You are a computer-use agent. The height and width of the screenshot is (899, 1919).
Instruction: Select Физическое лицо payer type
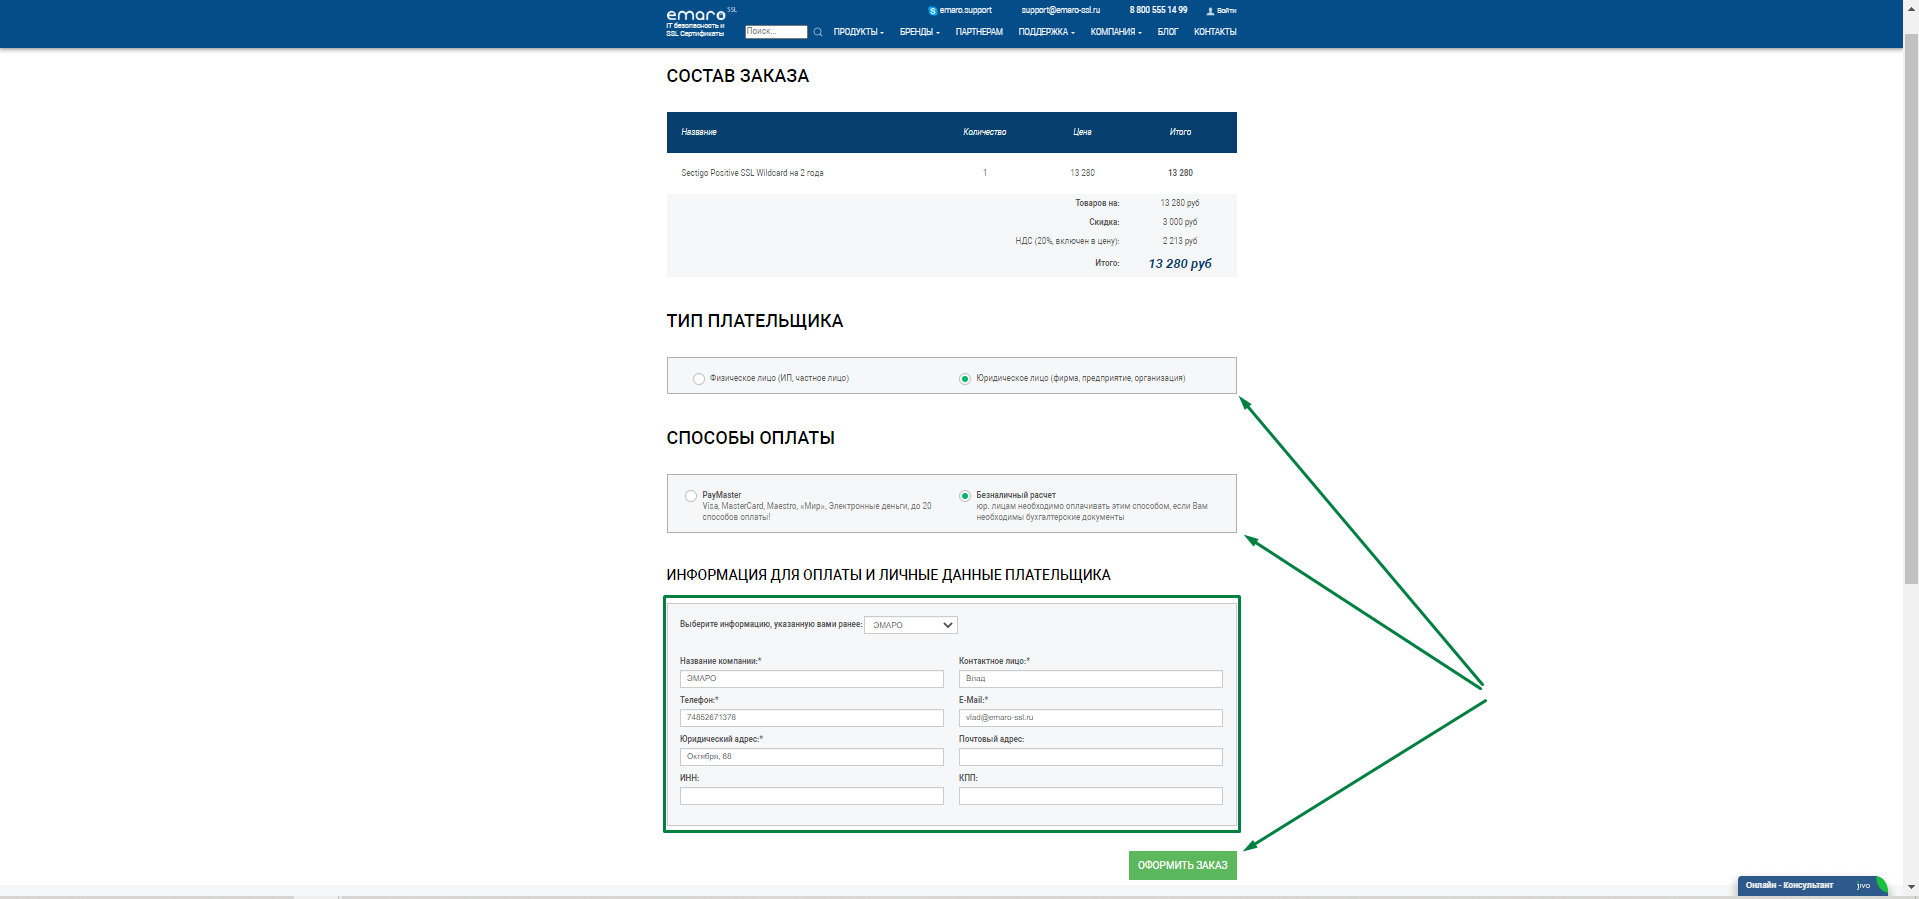[699, 379]
